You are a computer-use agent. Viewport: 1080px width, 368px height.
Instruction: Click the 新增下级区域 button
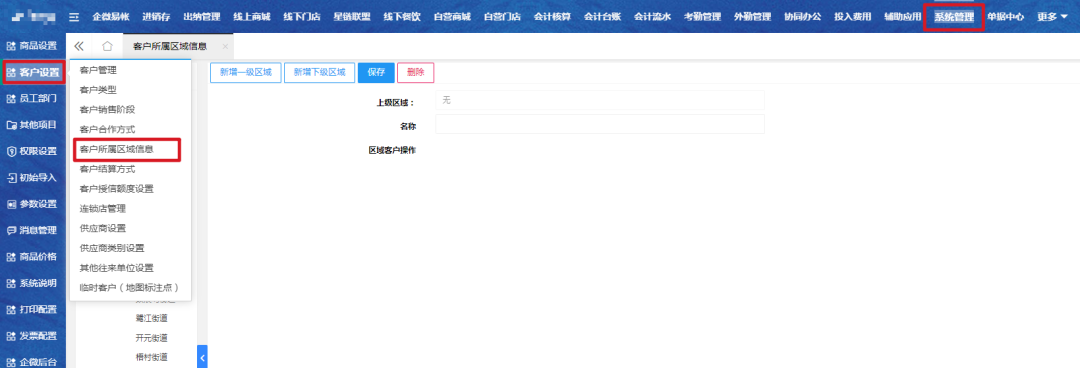(320, 72)
